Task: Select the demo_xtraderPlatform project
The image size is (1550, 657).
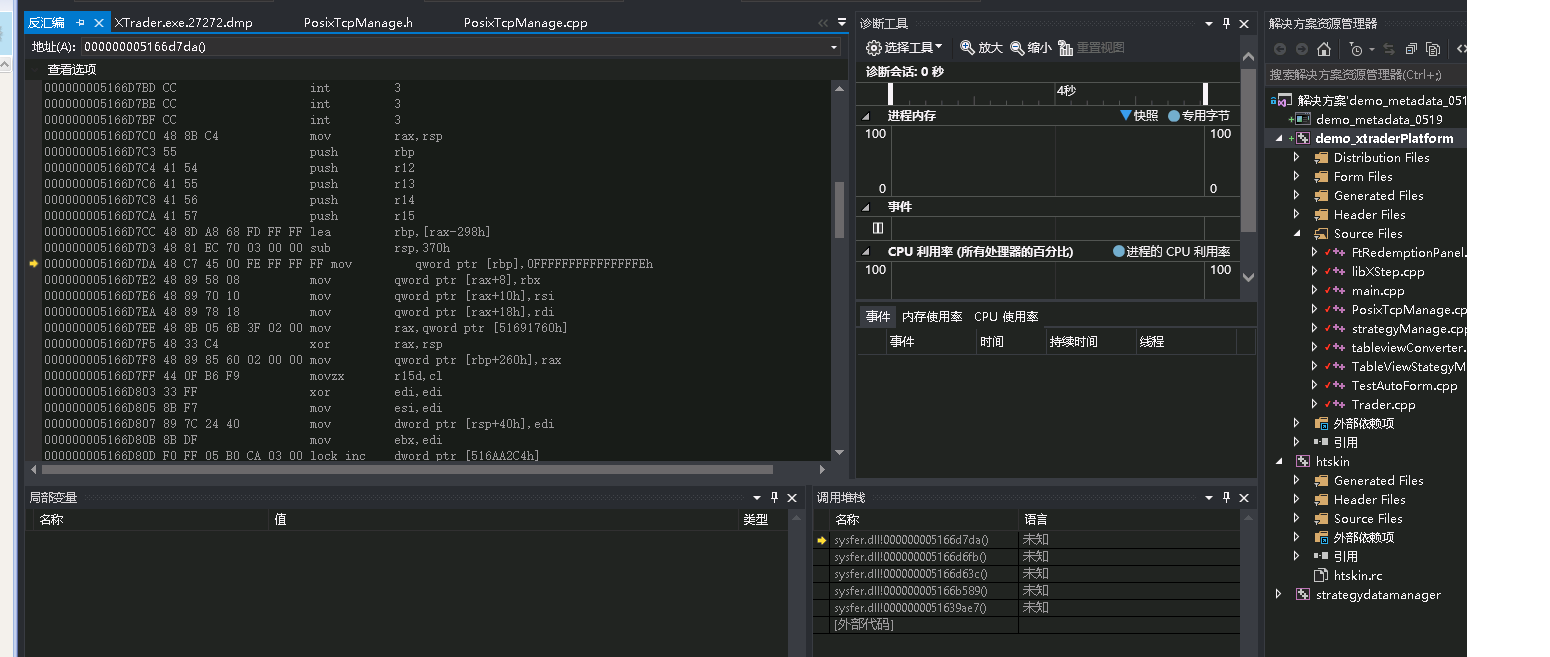Action: (x=1384, y=138)
